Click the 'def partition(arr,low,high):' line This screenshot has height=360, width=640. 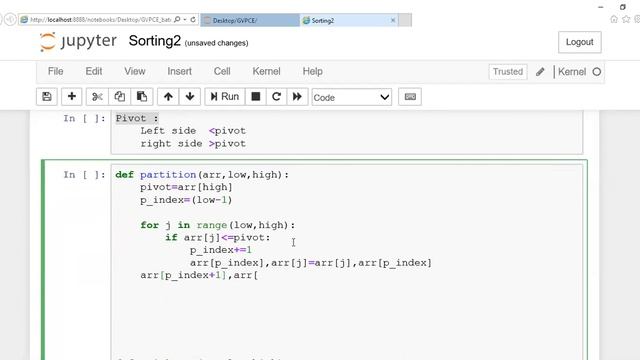tap(202, 175)
